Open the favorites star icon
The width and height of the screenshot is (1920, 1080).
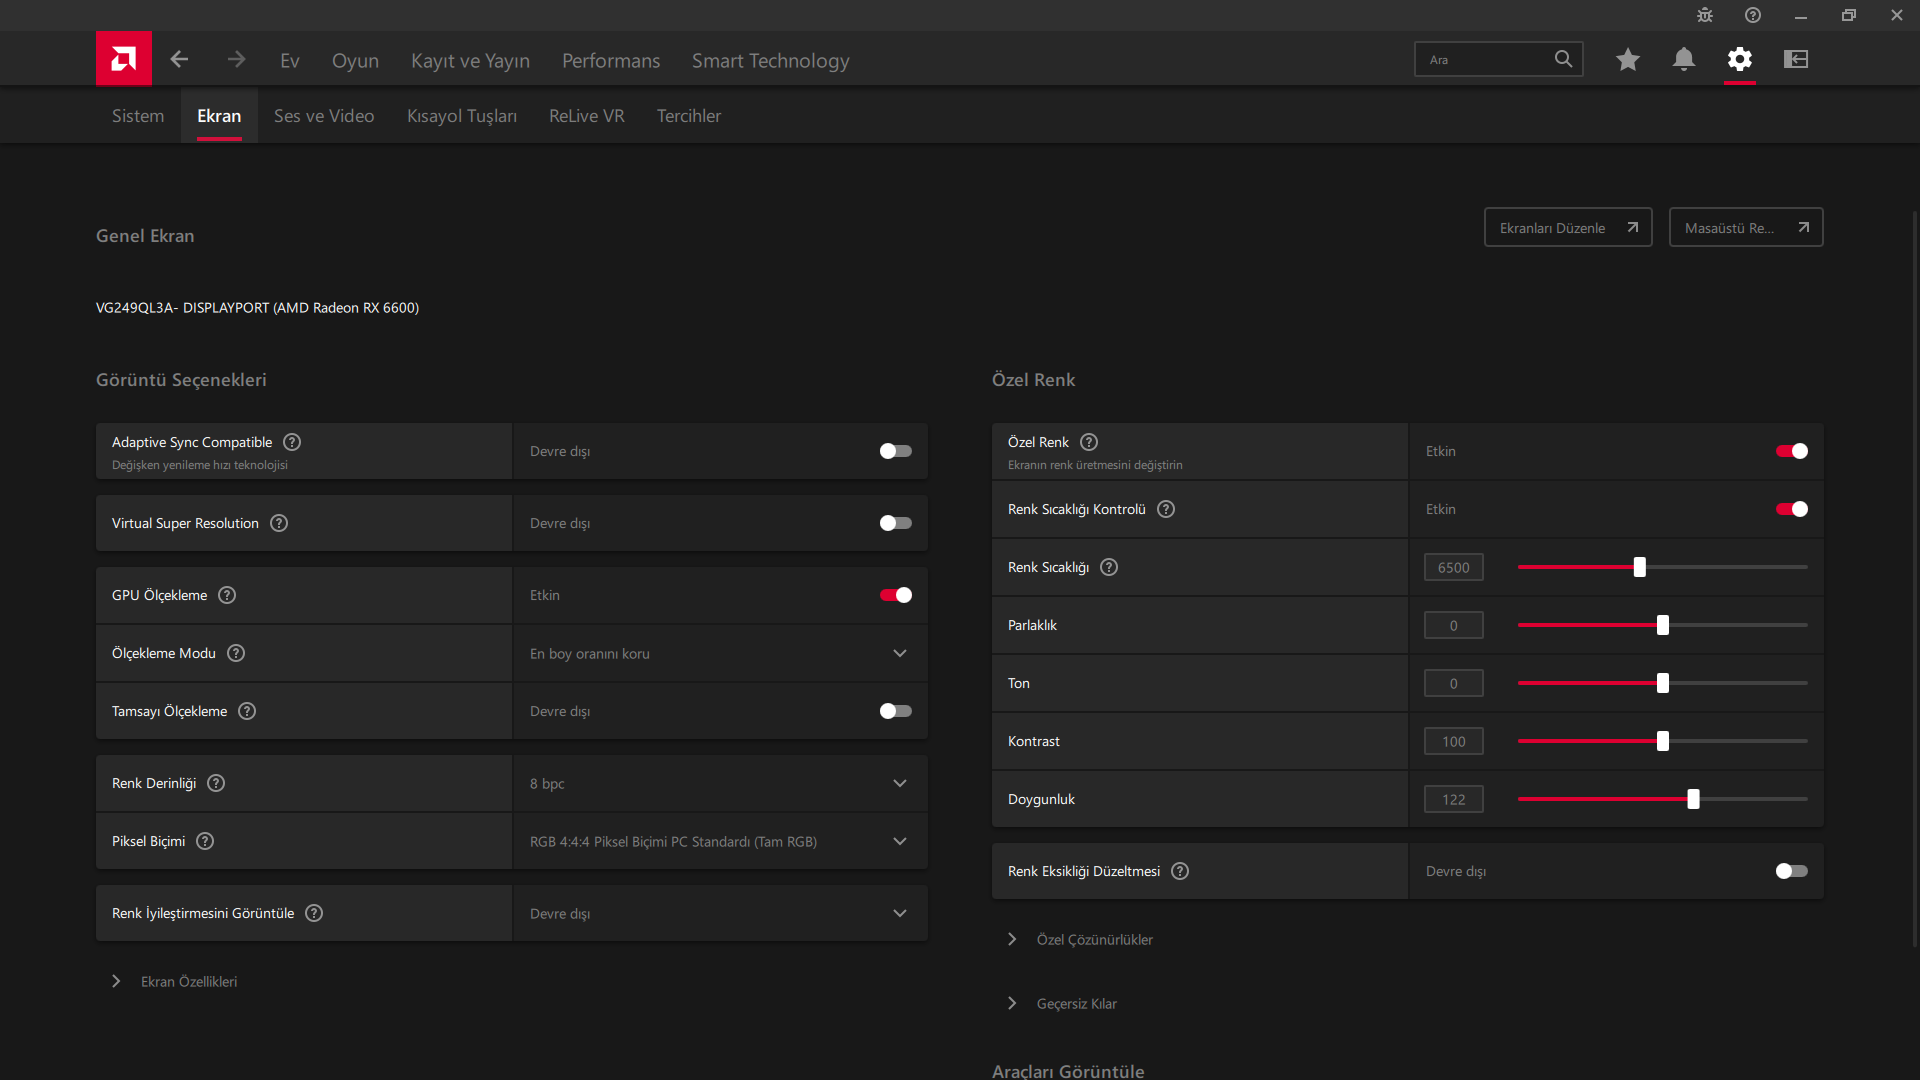[x=1627, y=59]
